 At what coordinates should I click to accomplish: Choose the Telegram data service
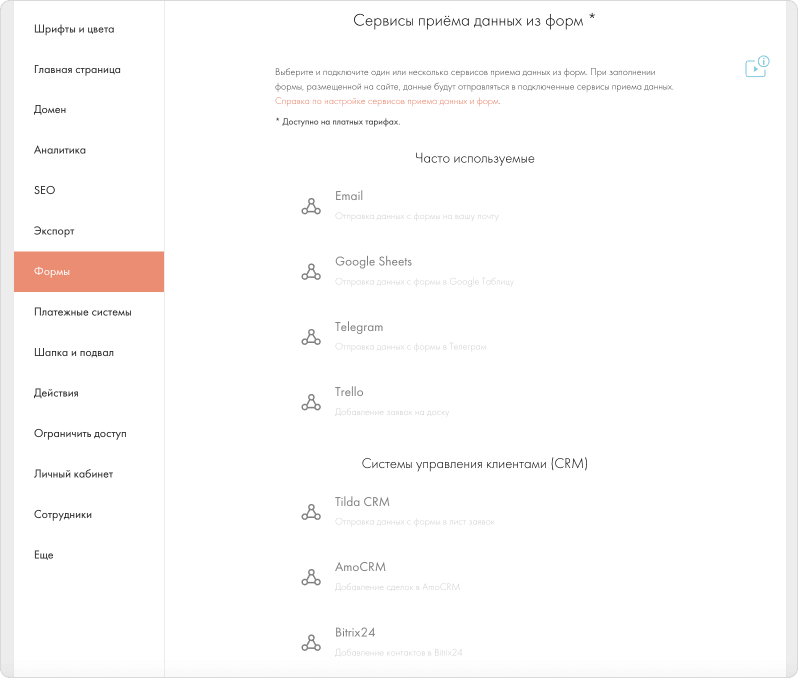click(359, 327)
